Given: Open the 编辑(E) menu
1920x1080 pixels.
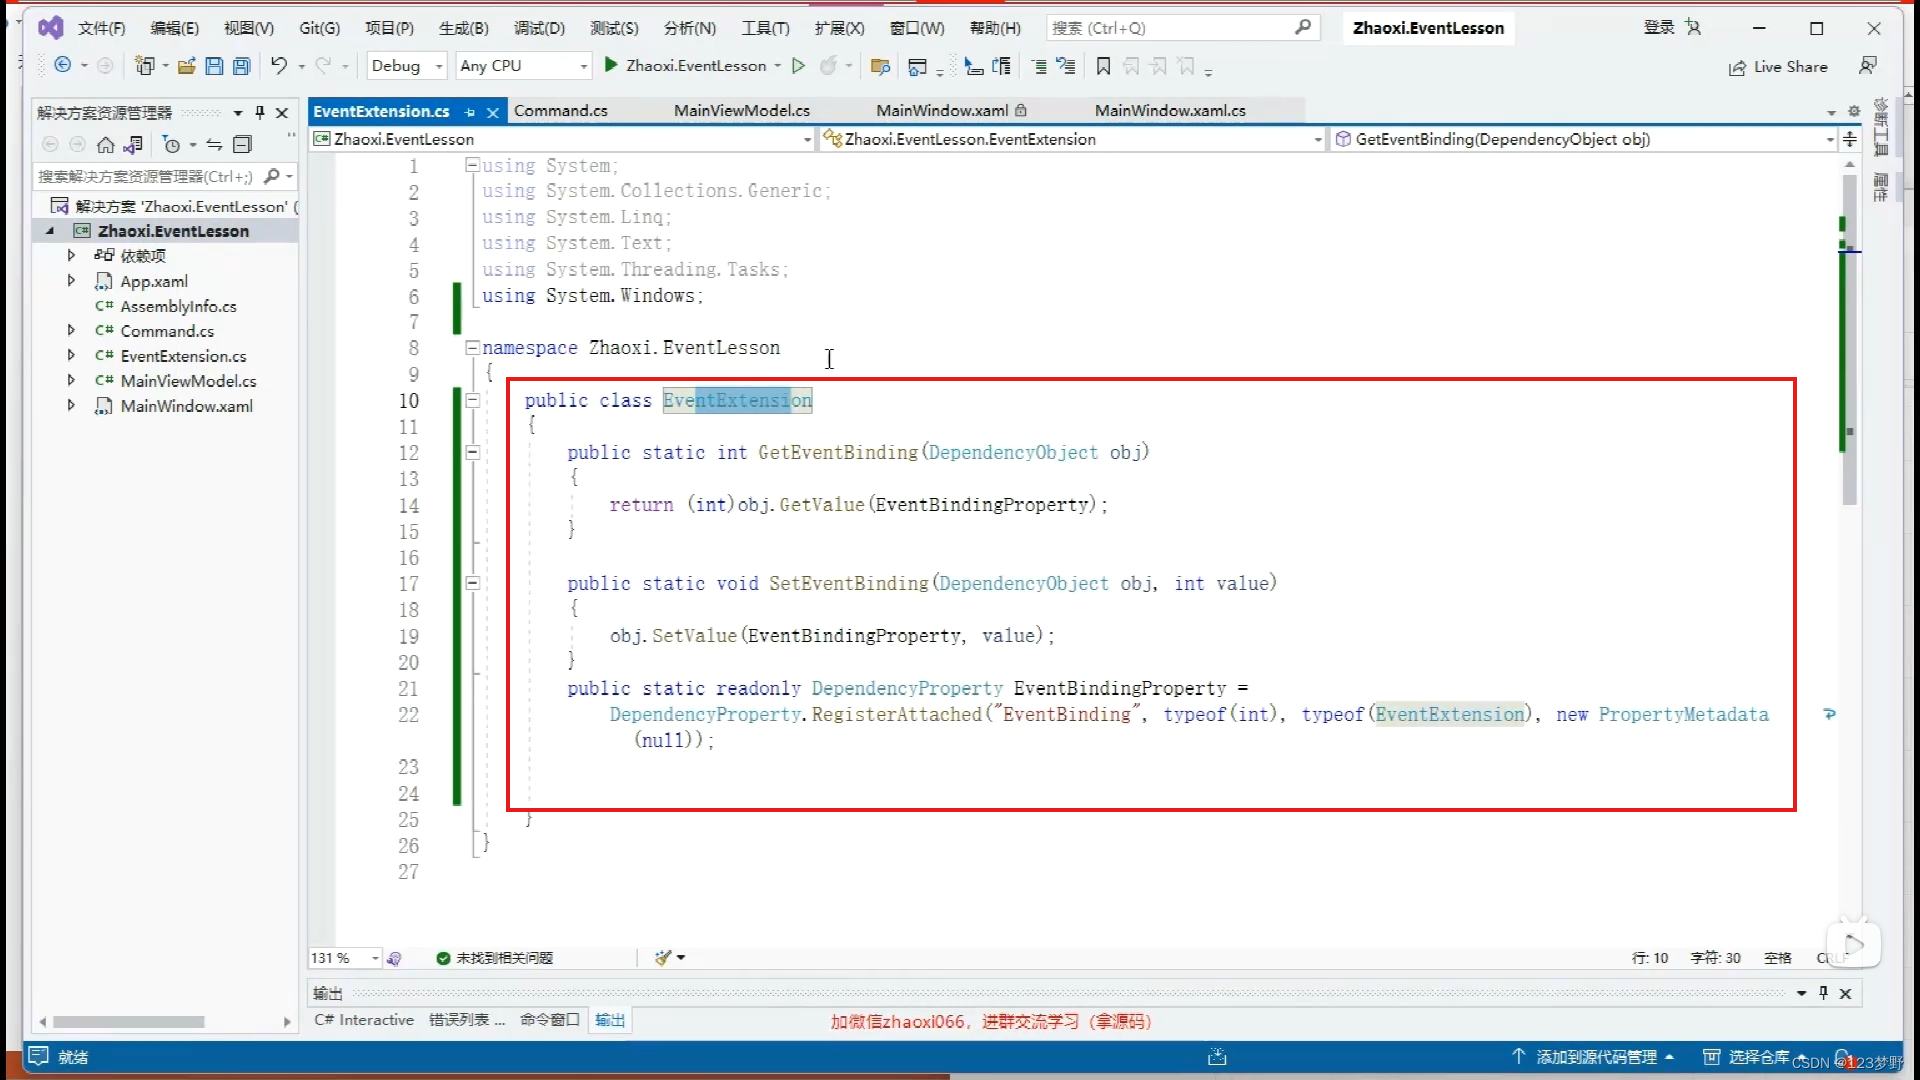Looking at the screenshot, I should [x=174, y=28].
